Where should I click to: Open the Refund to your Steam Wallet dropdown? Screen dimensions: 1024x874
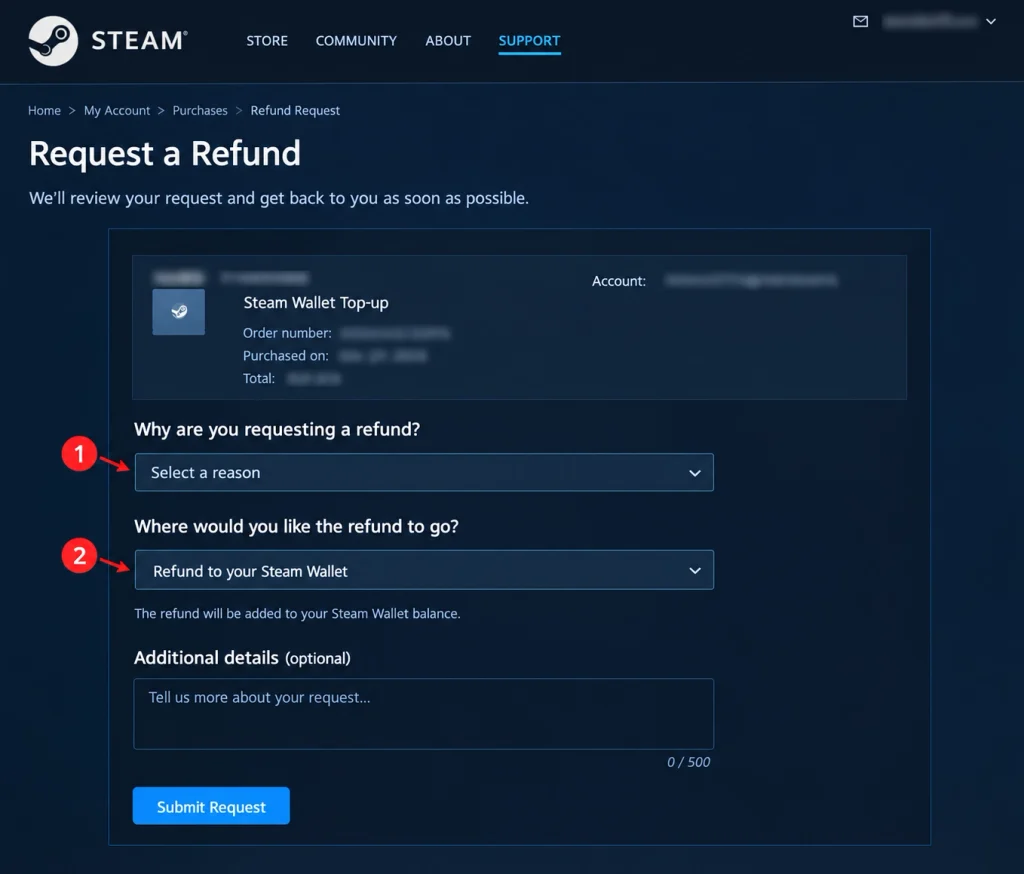point(424,570)
